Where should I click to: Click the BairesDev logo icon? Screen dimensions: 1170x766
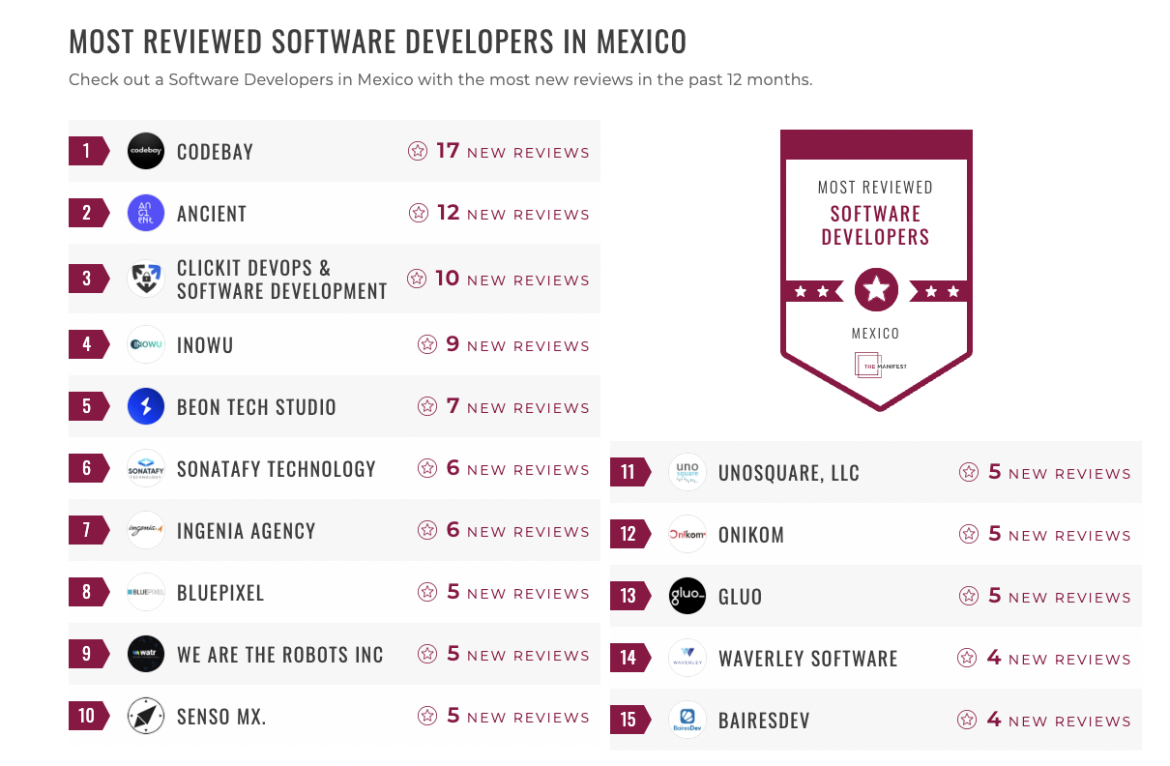pos(687,720)
